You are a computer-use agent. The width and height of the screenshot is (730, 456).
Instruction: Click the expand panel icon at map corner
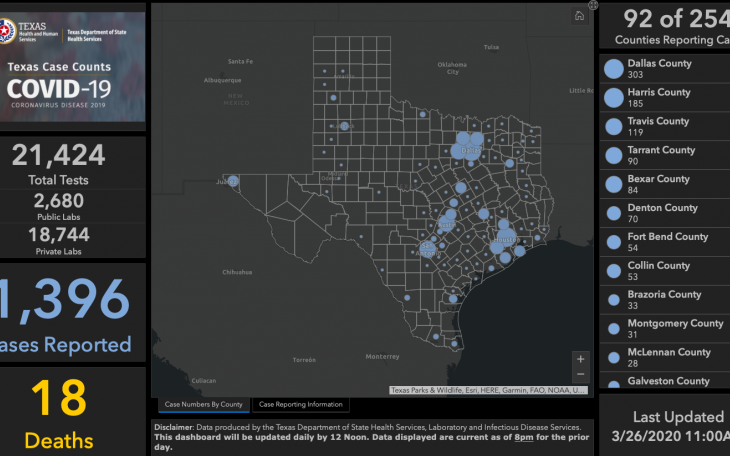[593, 5]
